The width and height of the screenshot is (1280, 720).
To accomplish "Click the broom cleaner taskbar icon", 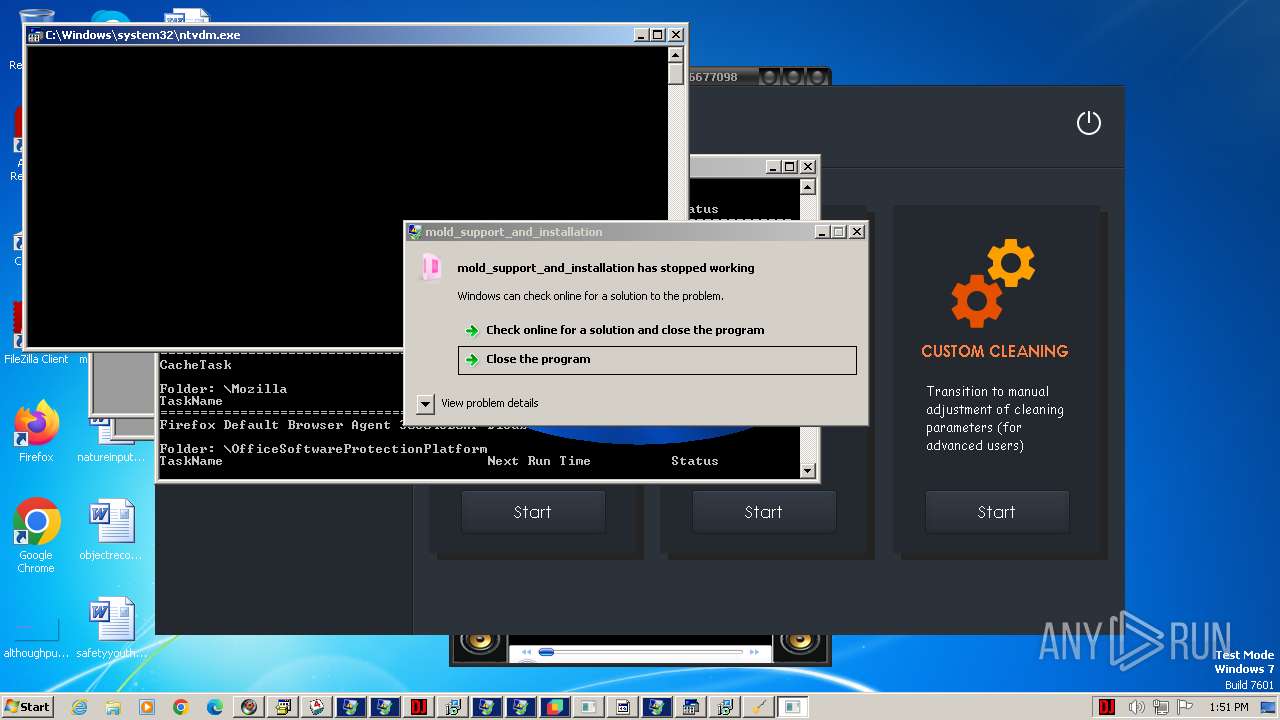I will coord(759,707).
